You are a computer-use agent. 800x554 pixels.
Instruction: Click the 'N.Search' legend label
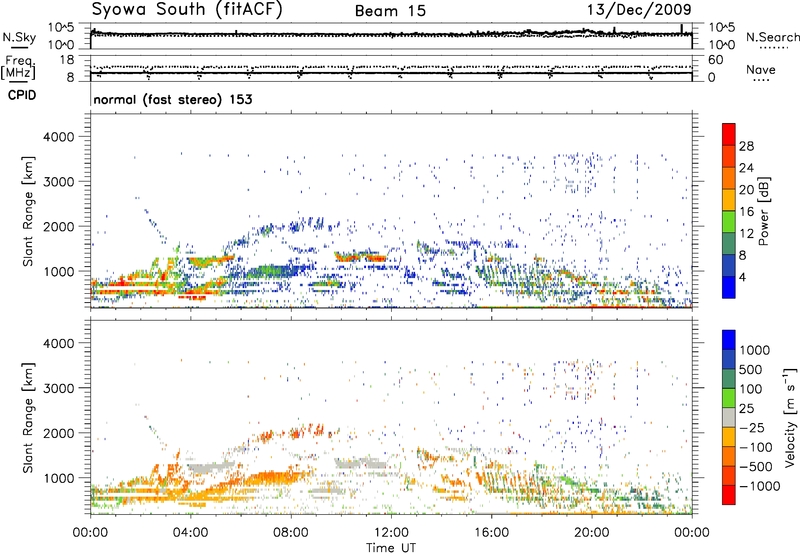click(772, 37)
